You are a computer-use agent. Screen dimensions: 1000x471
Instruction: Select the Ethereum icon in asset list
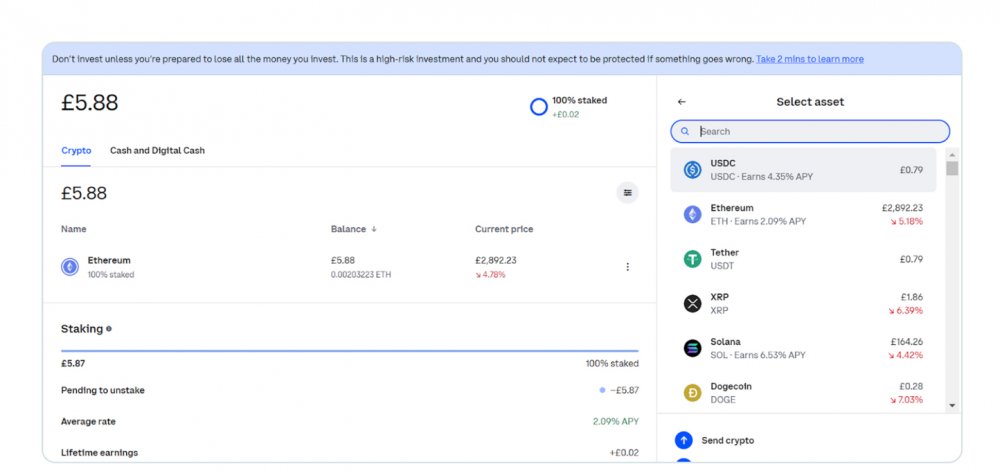pos(693,215)
